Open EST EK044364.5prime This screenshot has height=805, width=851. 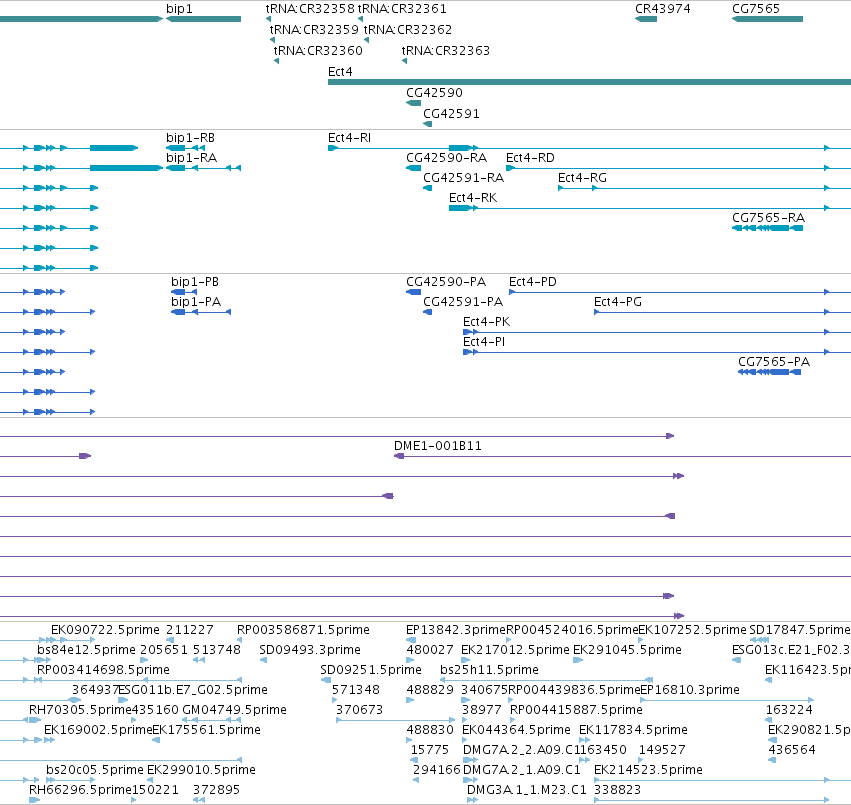coord(516,730)
